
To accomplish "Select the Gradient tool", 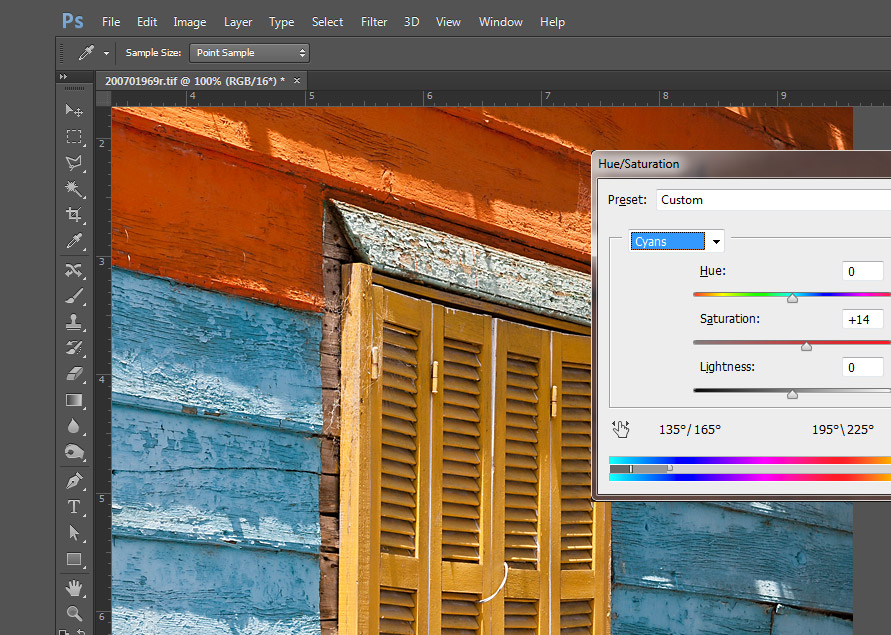I will pyautogui.click(x=74, y=400).
